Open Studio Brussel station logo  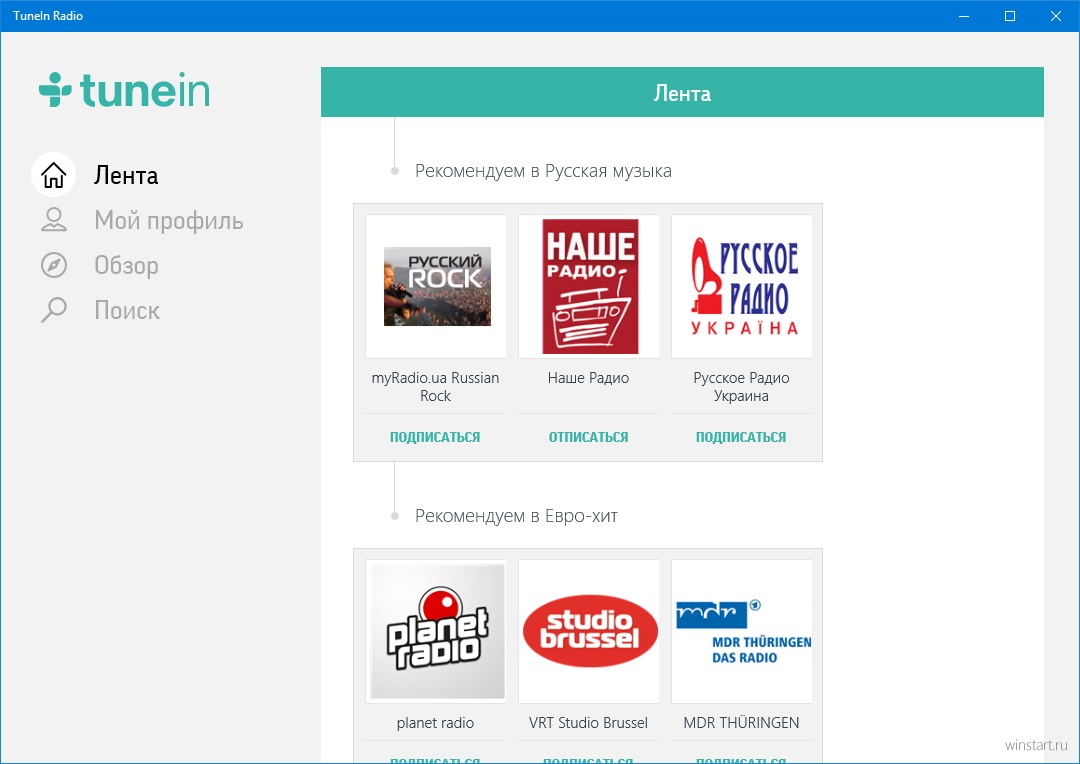tap(589, 631)
